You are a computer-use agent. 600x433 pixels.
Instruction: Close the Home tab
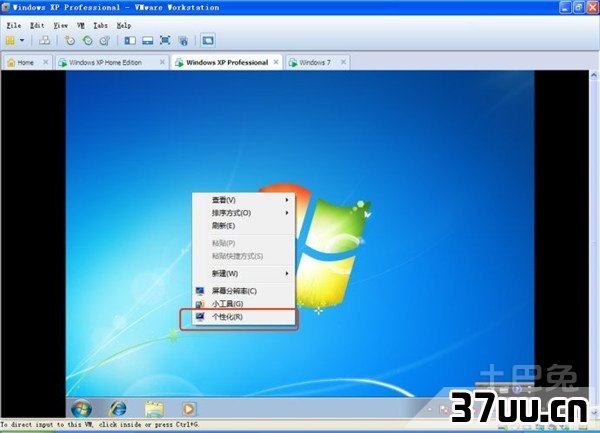46,62
